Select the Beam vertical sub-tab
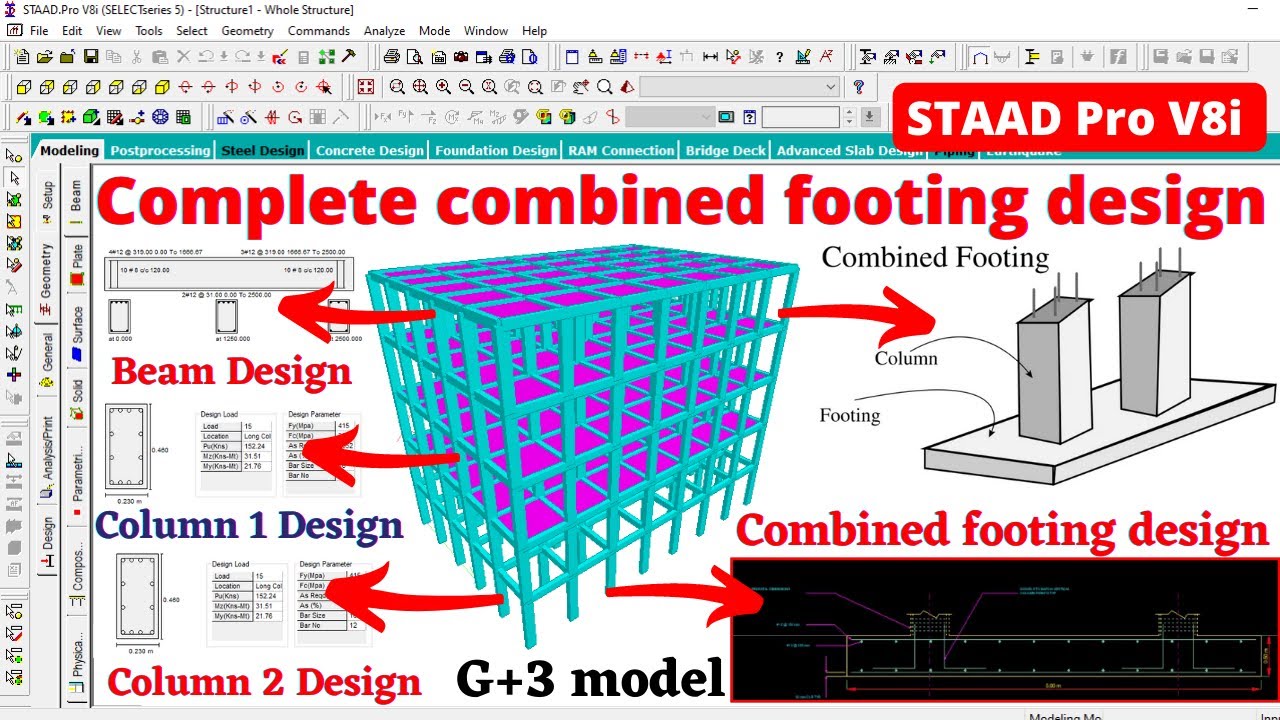The image size is (1280, 720). pyautogui.click(x=77, y=204)
